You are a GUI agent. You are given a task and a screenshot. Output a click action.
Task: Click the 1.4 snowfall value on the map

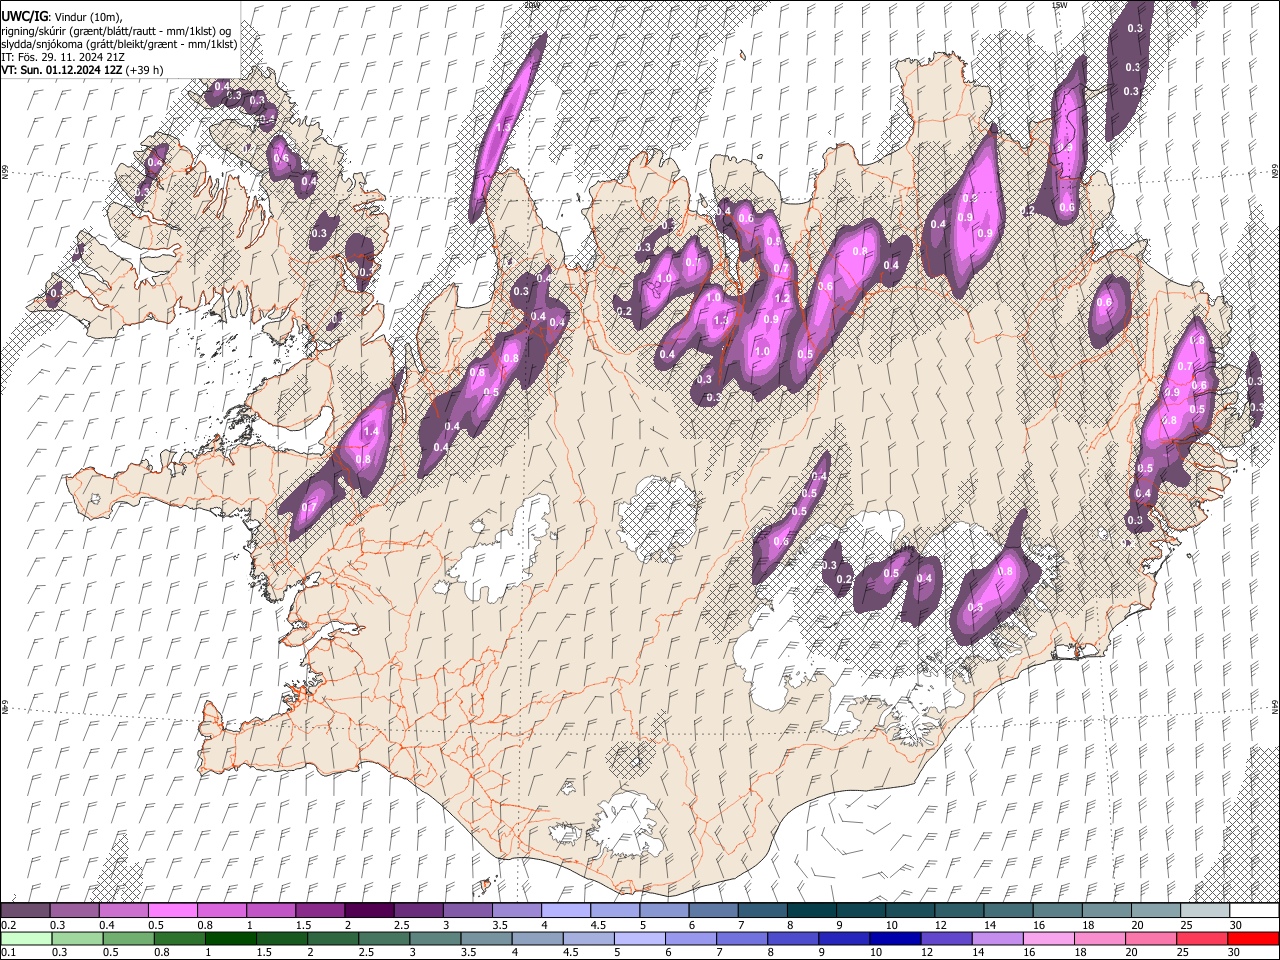tap(369, 431)
